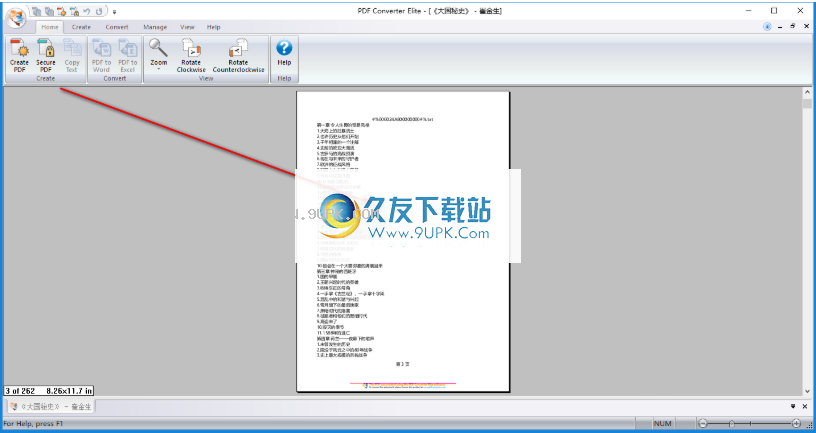
Task: Click the '8.26x11.7 in' page size text
Action: (69, 391)
